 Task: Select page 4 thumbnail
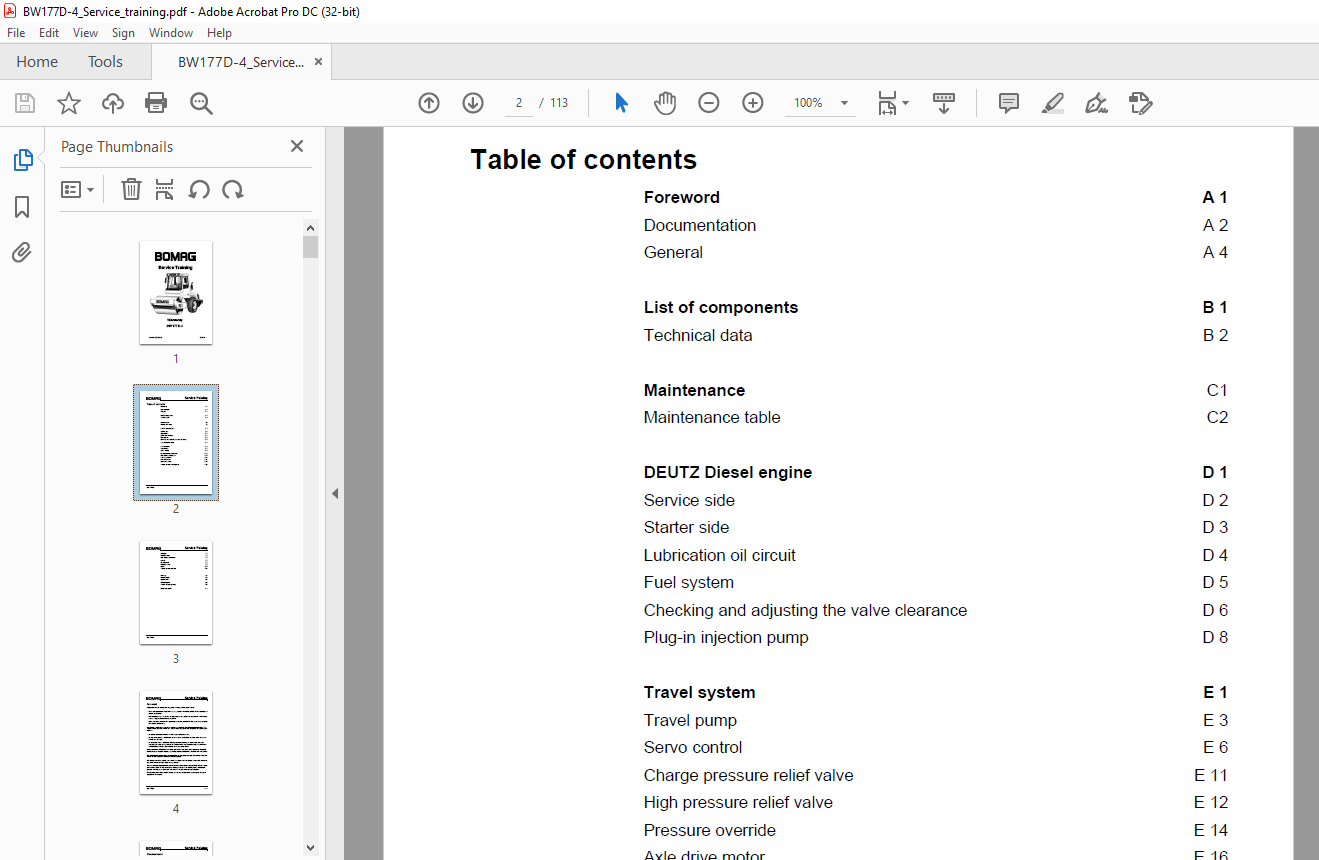[x=176, y=743]
